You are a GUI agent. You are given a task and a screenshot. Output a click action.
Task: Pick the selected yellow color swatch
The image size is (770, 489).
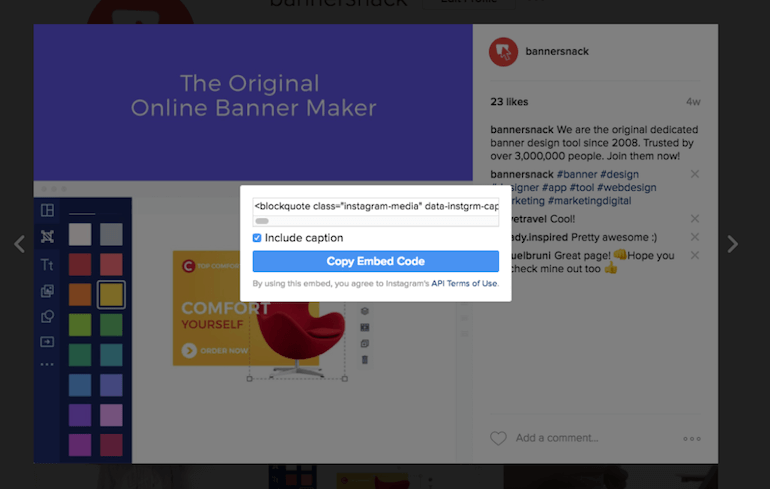[111, 295]
